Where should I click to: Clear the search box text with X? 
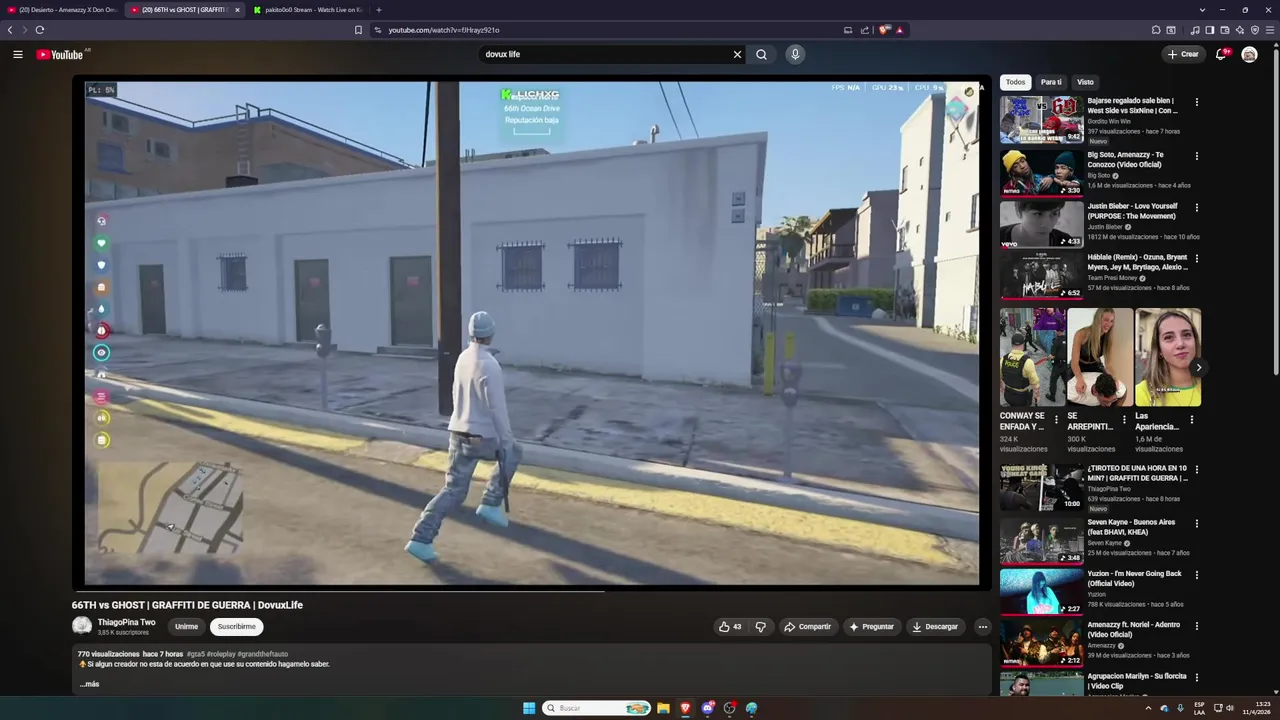[738, 54]
